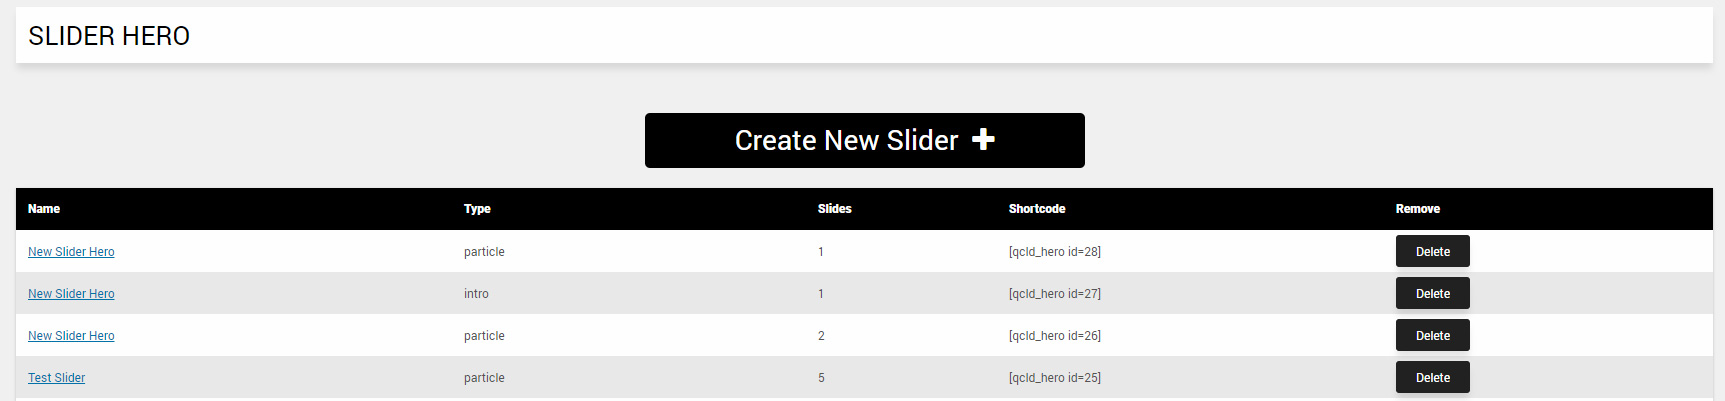Click the Remove column header
The image size is (1725, 401).
1417,209
